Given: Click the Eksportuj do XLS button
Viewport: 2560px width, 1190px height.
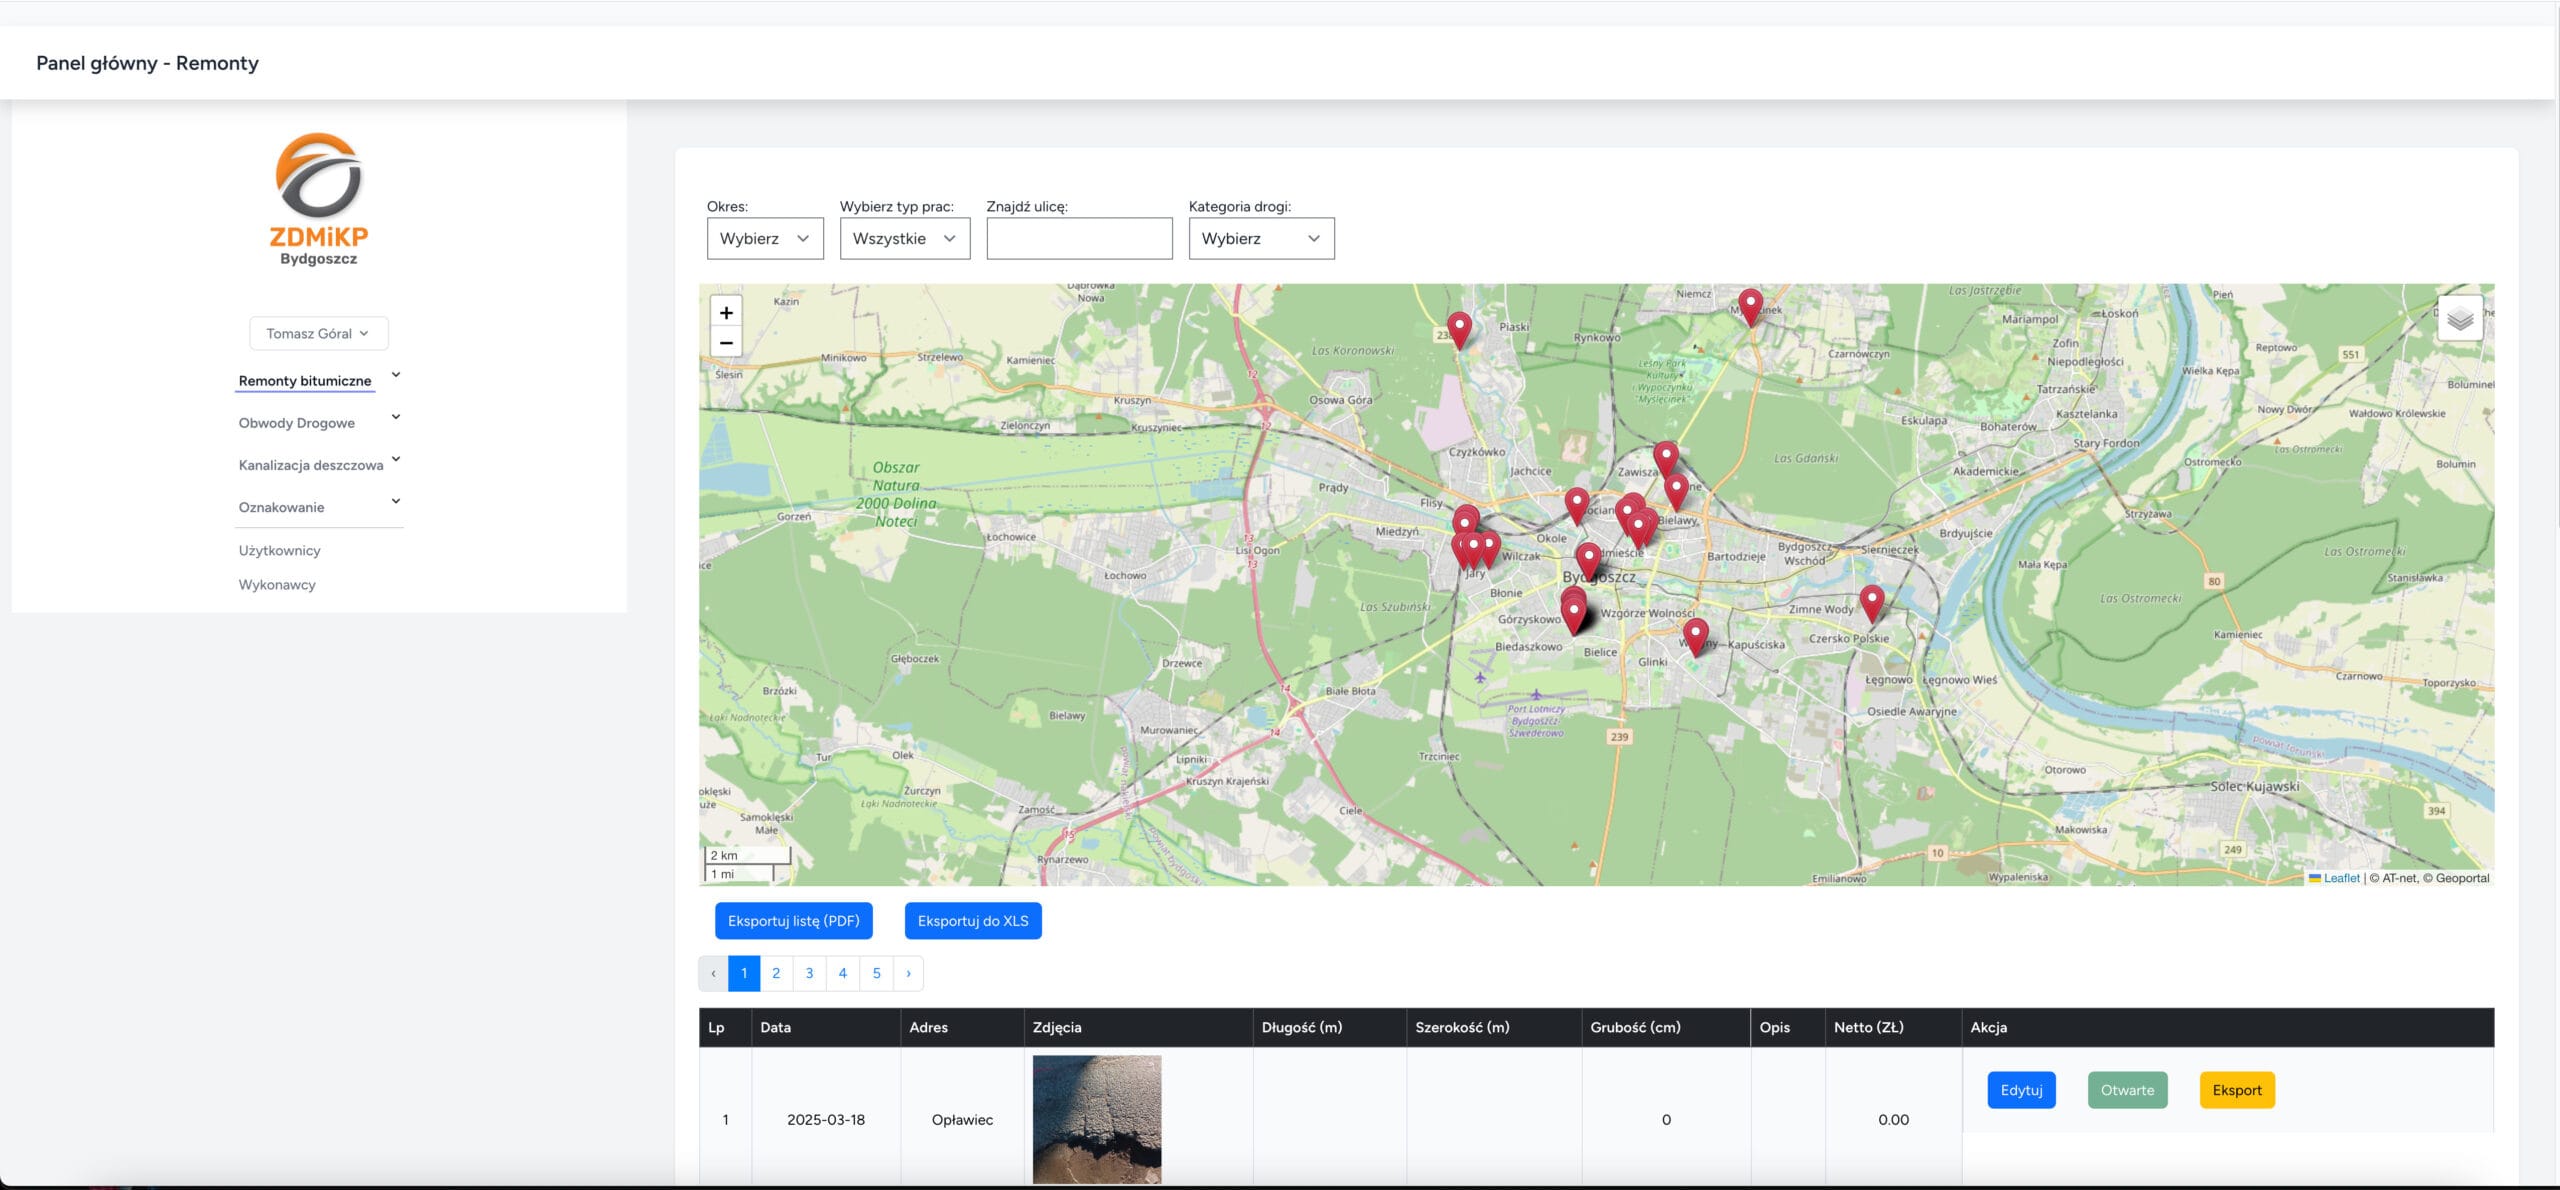Looking at the screenshot, I should 972,921.
